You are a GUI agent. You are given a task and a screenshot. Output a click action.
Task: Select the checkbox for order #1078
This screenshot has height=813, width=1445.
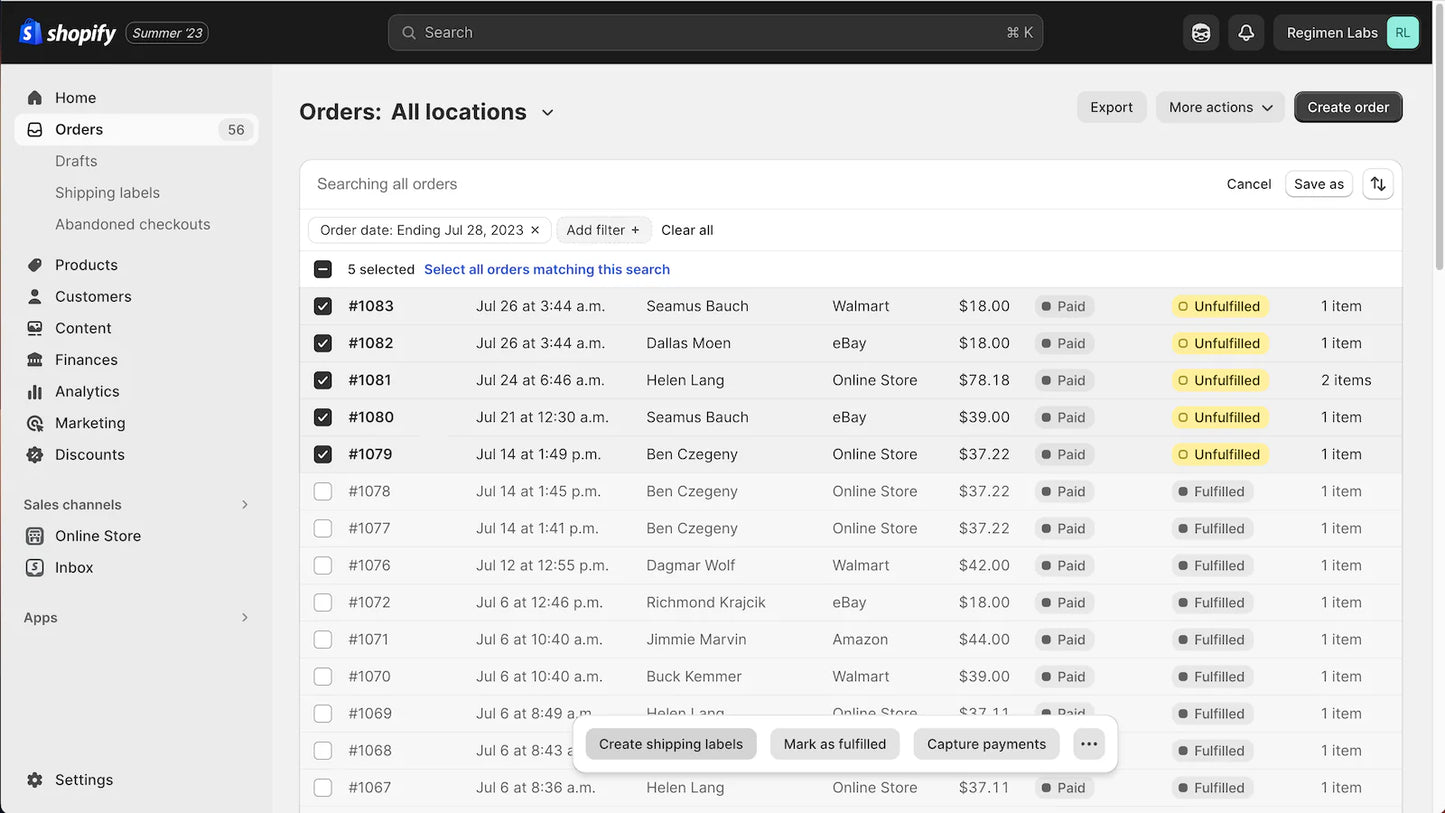pos(322,491)
